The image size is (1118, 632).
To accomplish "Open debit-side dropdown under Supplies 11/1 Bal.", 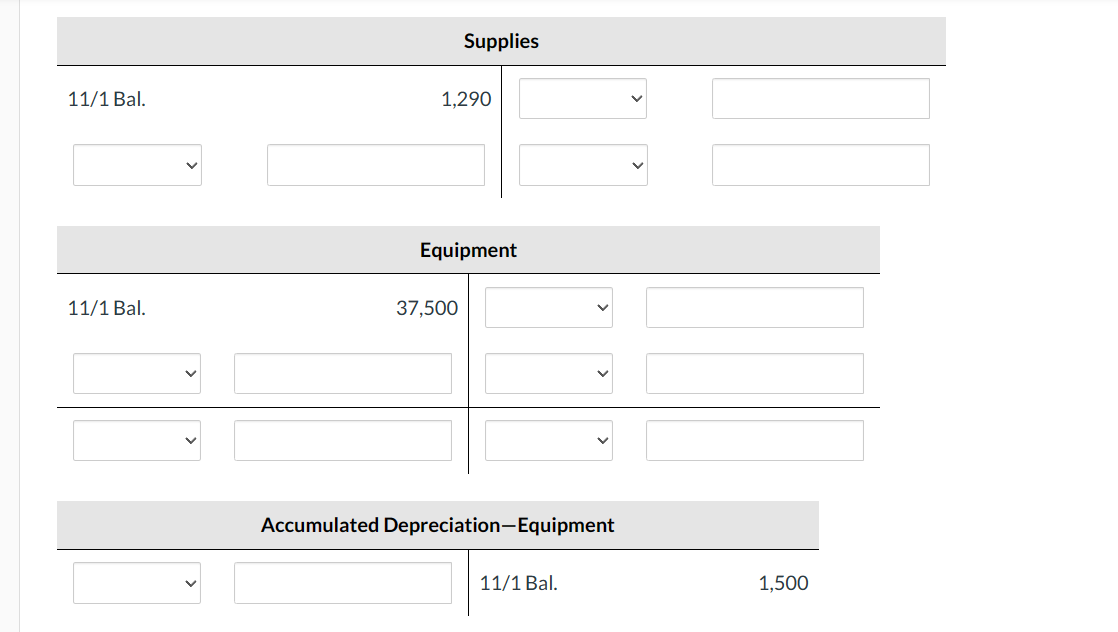I will [137, 165].
